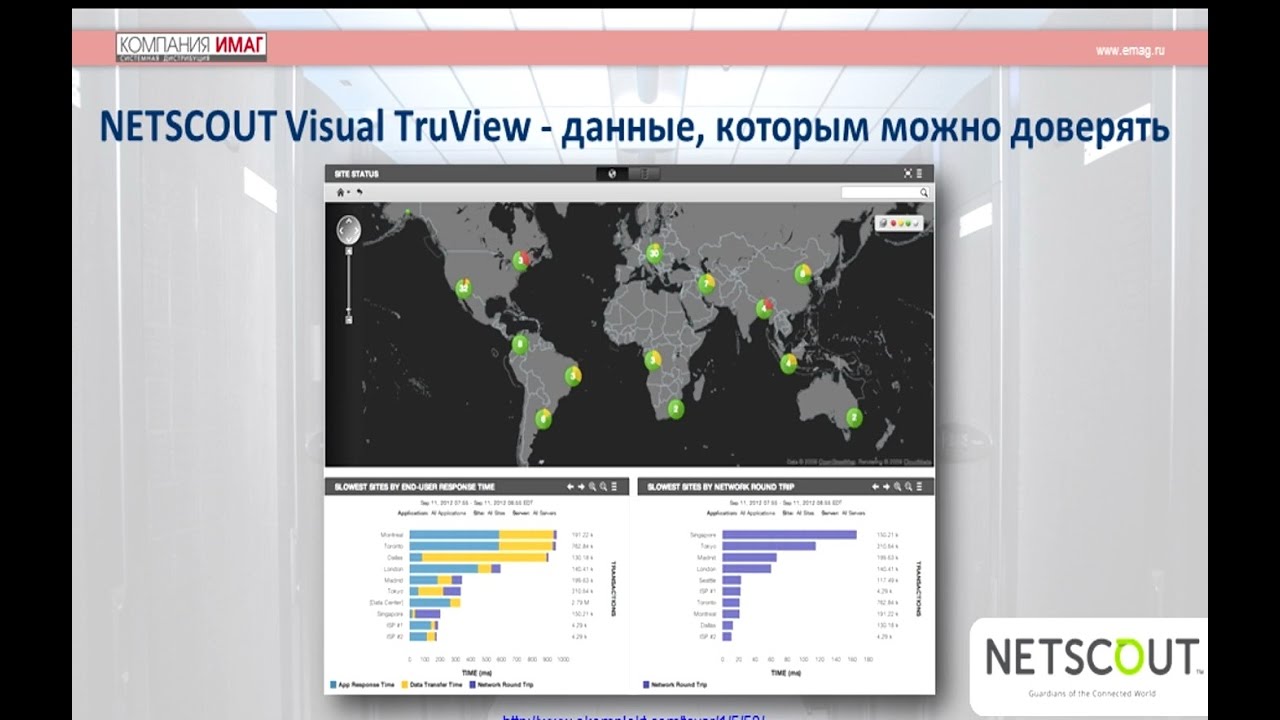The image size is (1280, 720).
Task: Click Seattle label in Network Round Trip chart
Action: click(709, 580)
